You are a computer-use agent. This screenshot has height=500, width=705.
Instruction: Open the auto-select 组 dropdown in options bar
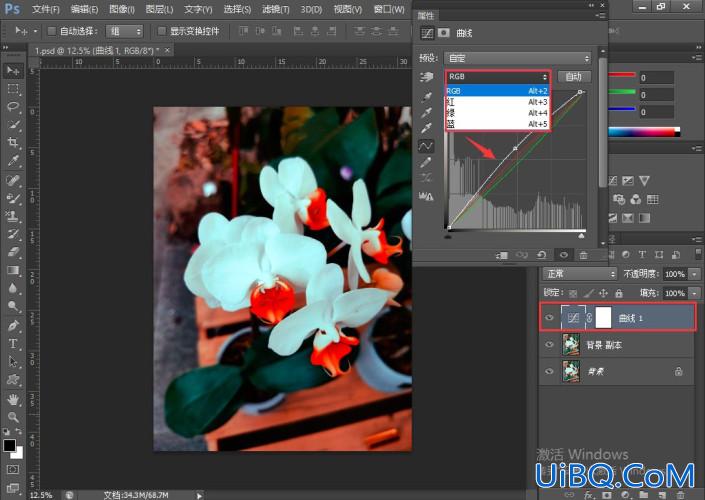click(124, 31)
